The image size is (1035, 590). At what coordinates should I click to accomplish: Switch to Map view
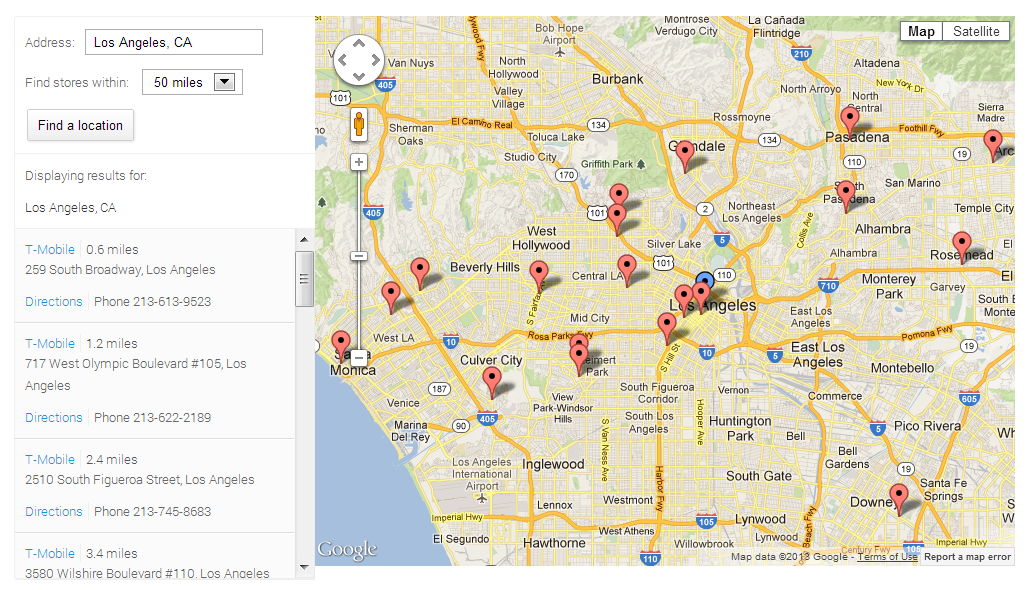pyautogui.click(x=920, y=31)
